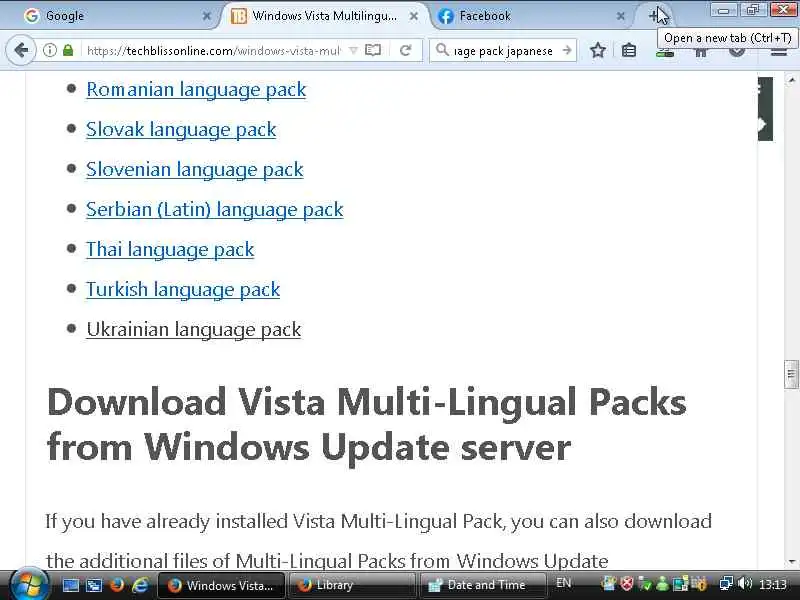Open a new tab with plus button
The width and height of the screenshot is (800, 600).
tap(653, 16)
